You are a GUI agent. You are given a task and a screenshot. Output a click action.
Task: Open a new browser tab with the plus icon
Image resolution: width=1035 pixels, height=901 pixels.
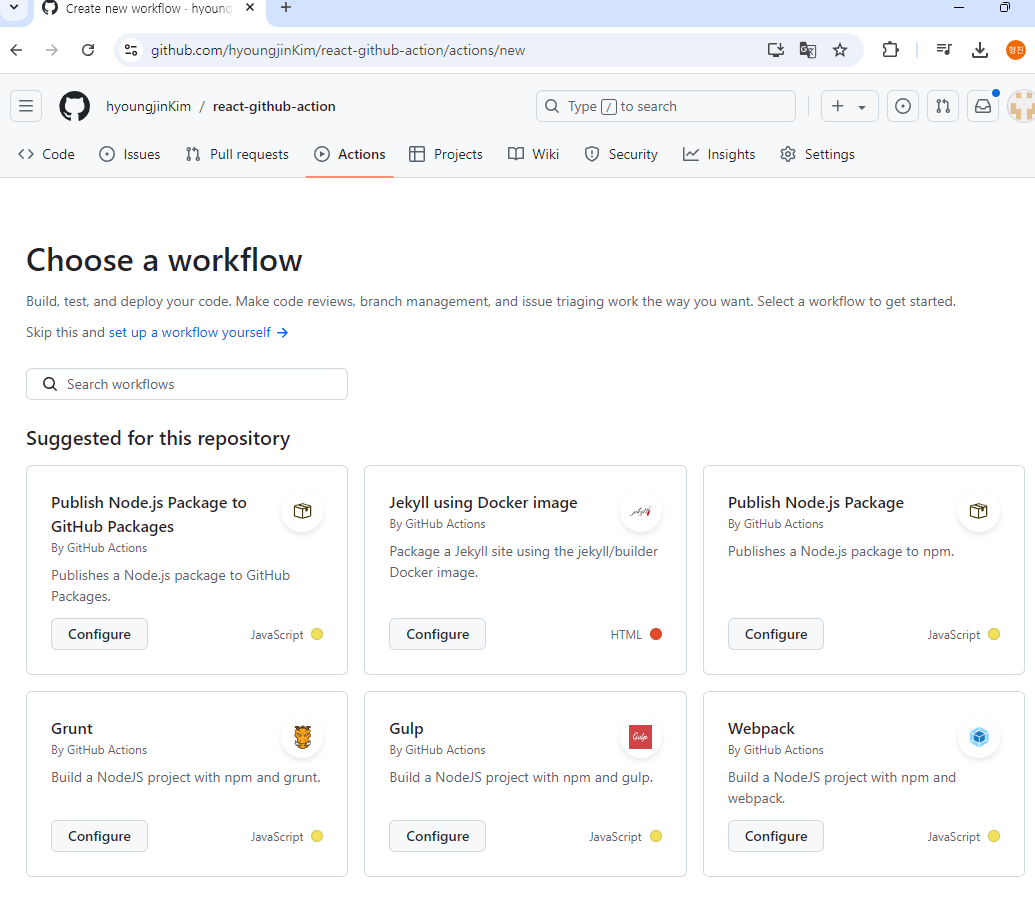click(286, 8)
